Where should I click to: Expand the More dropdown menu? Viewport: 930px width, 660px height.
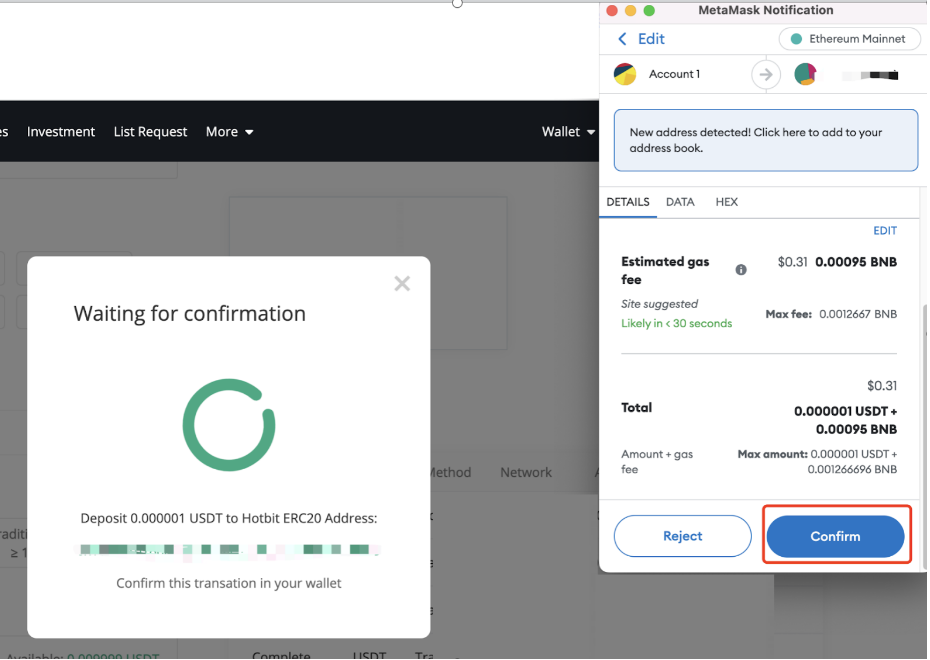click(229, 132)
